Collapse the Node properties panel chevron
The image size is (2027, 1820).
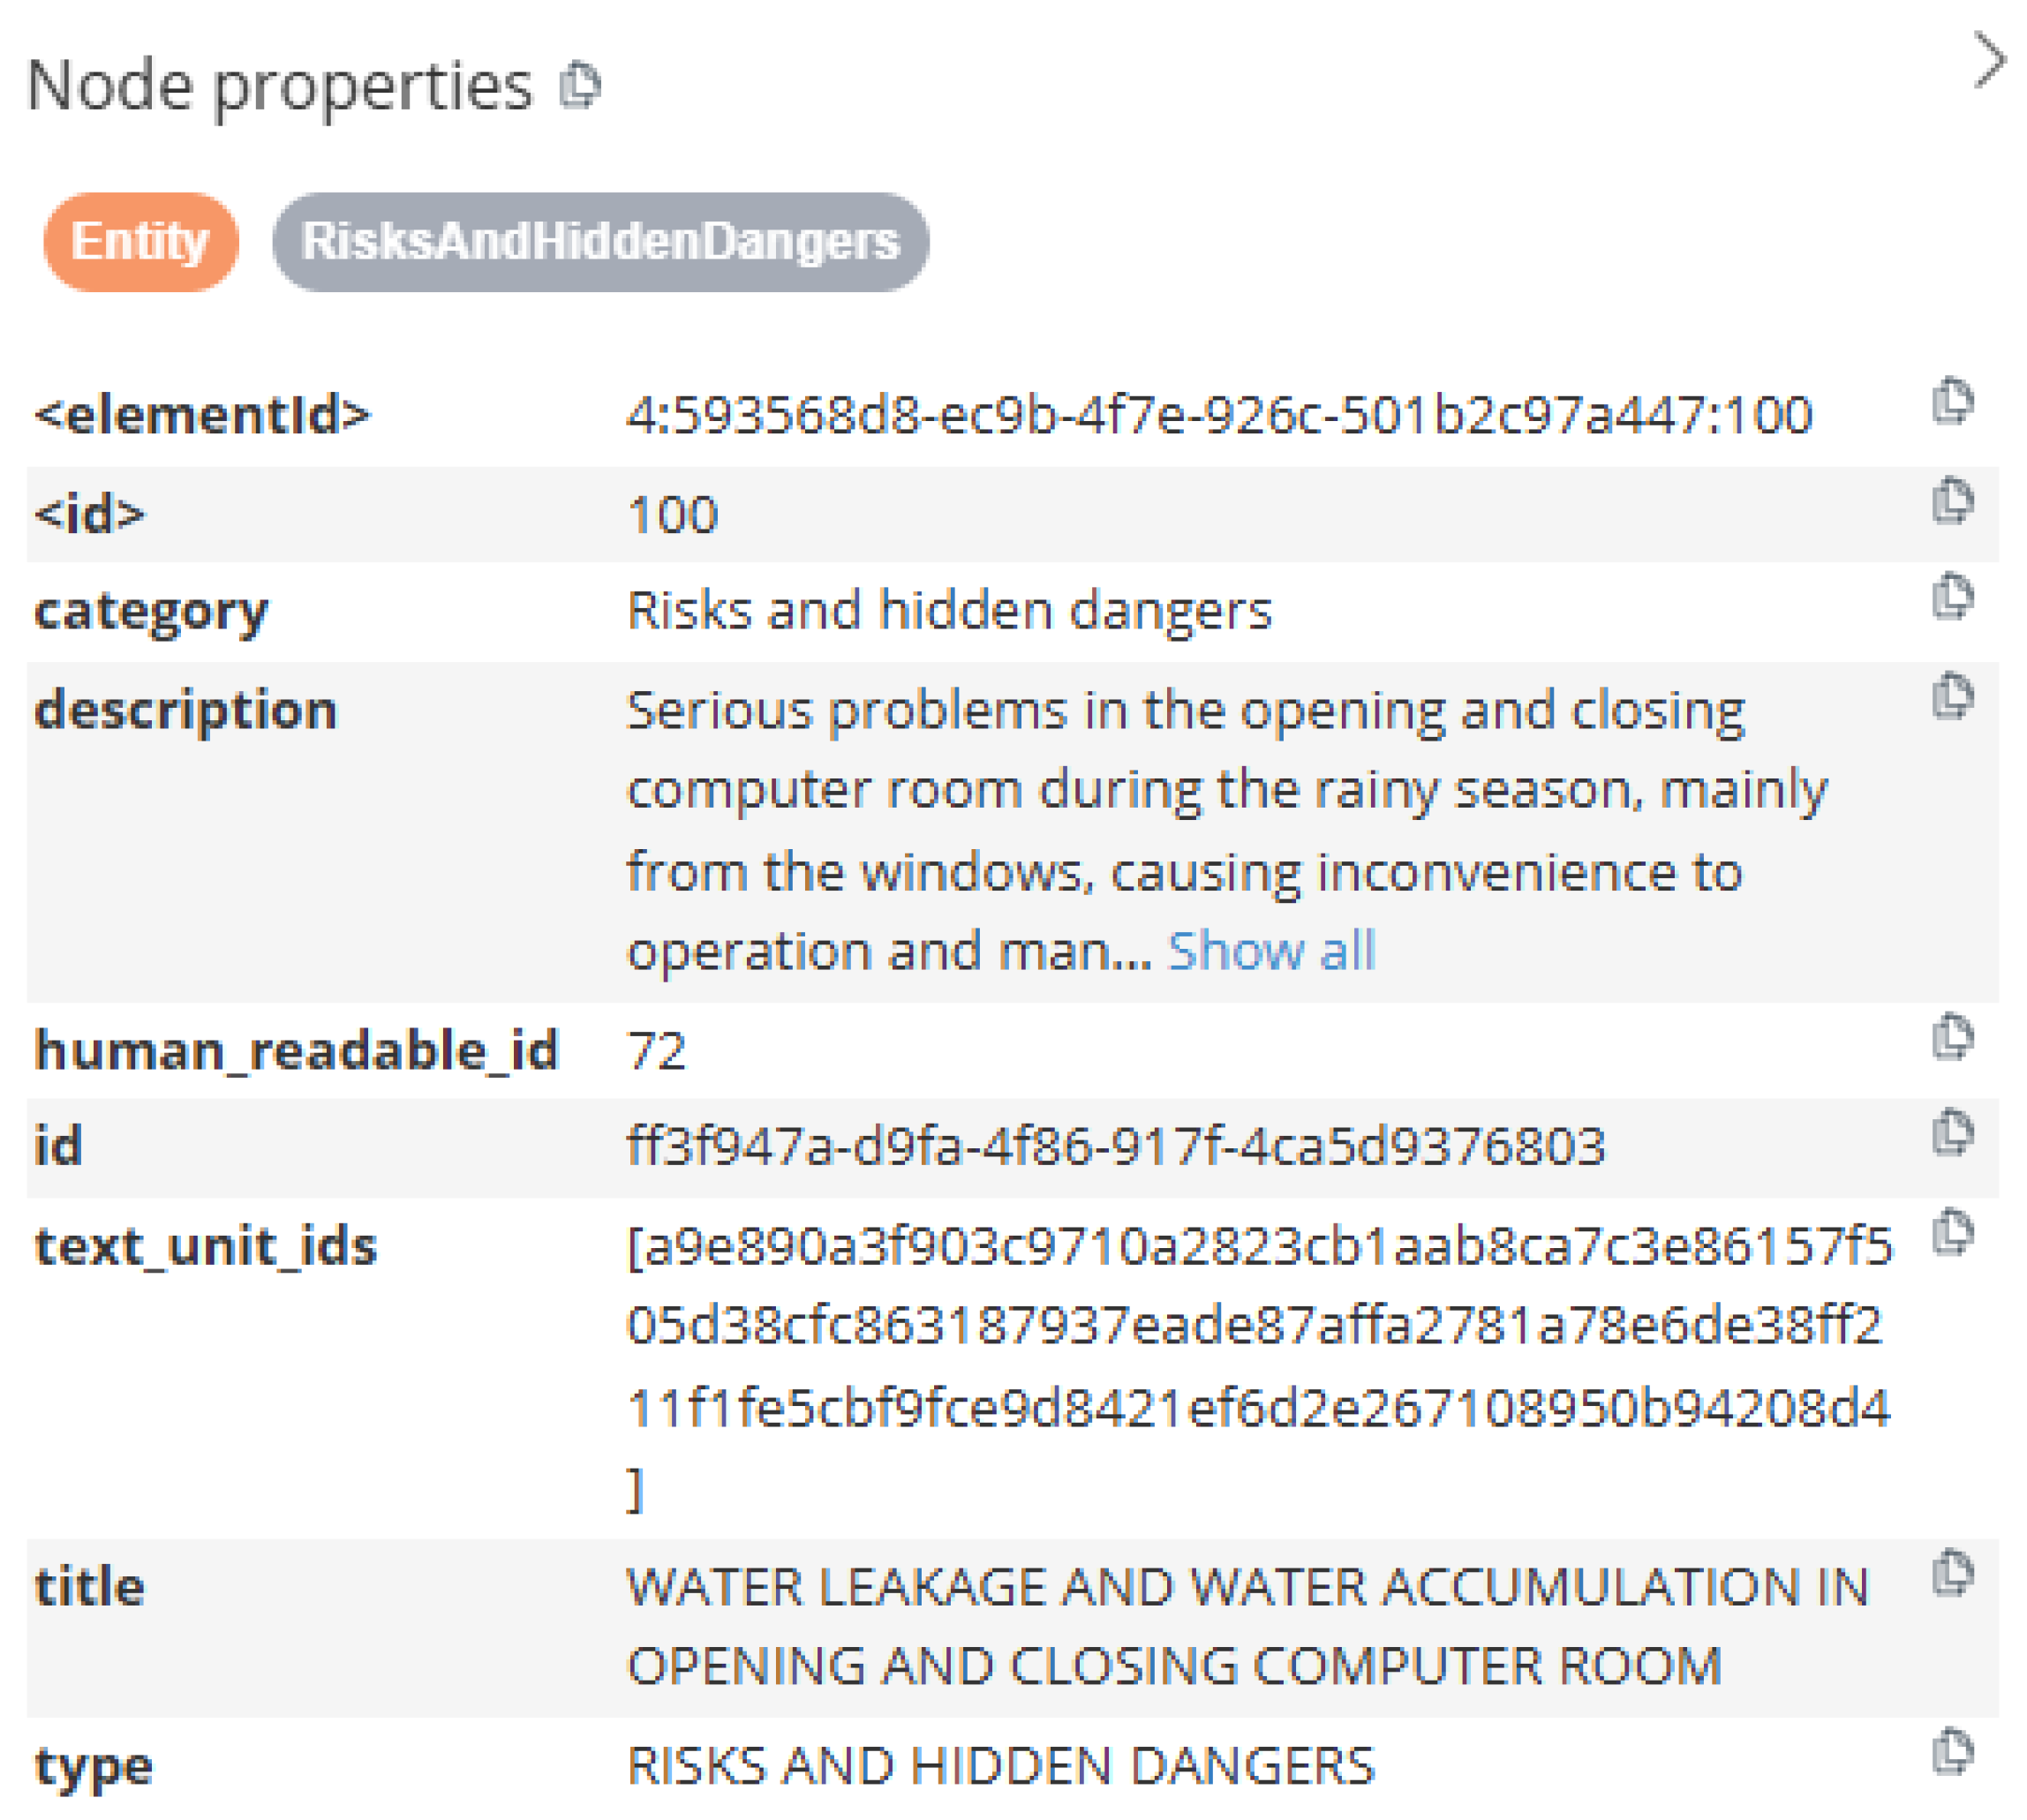click(x=1989, y=61)
